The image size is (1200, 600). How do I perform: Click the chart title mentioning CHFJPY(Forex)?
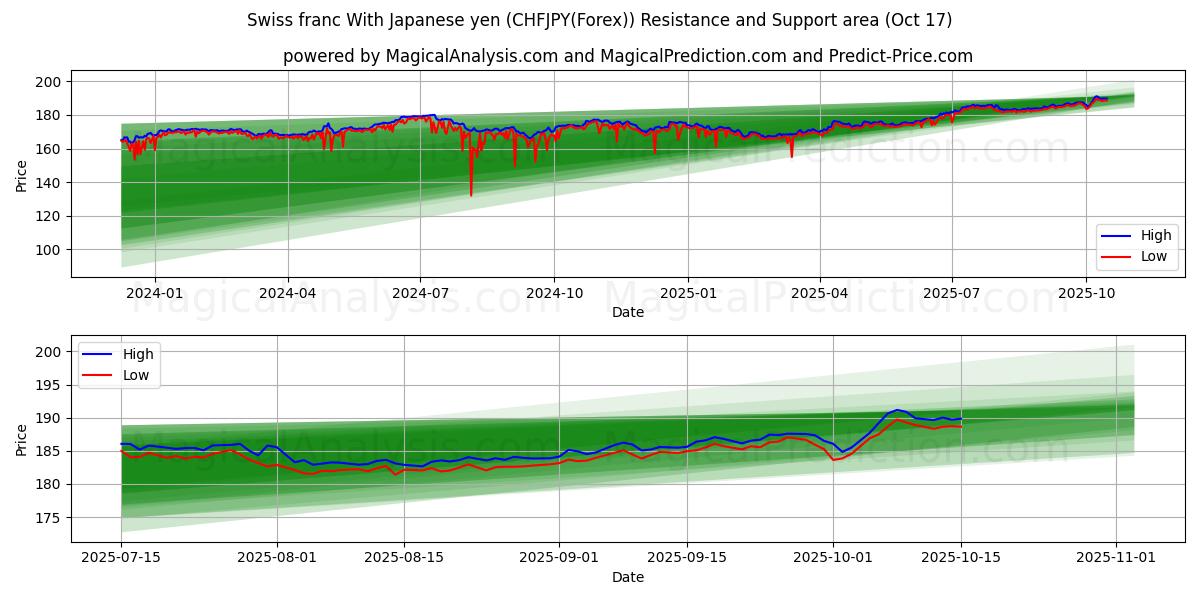[x=599, y=20]
